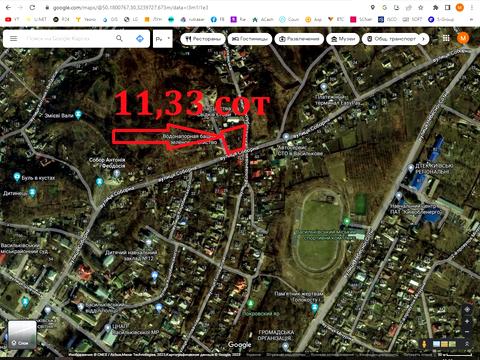Open the Слои layers thumbnail
This screenshot has height=360, width=480.
click(22, 335)
